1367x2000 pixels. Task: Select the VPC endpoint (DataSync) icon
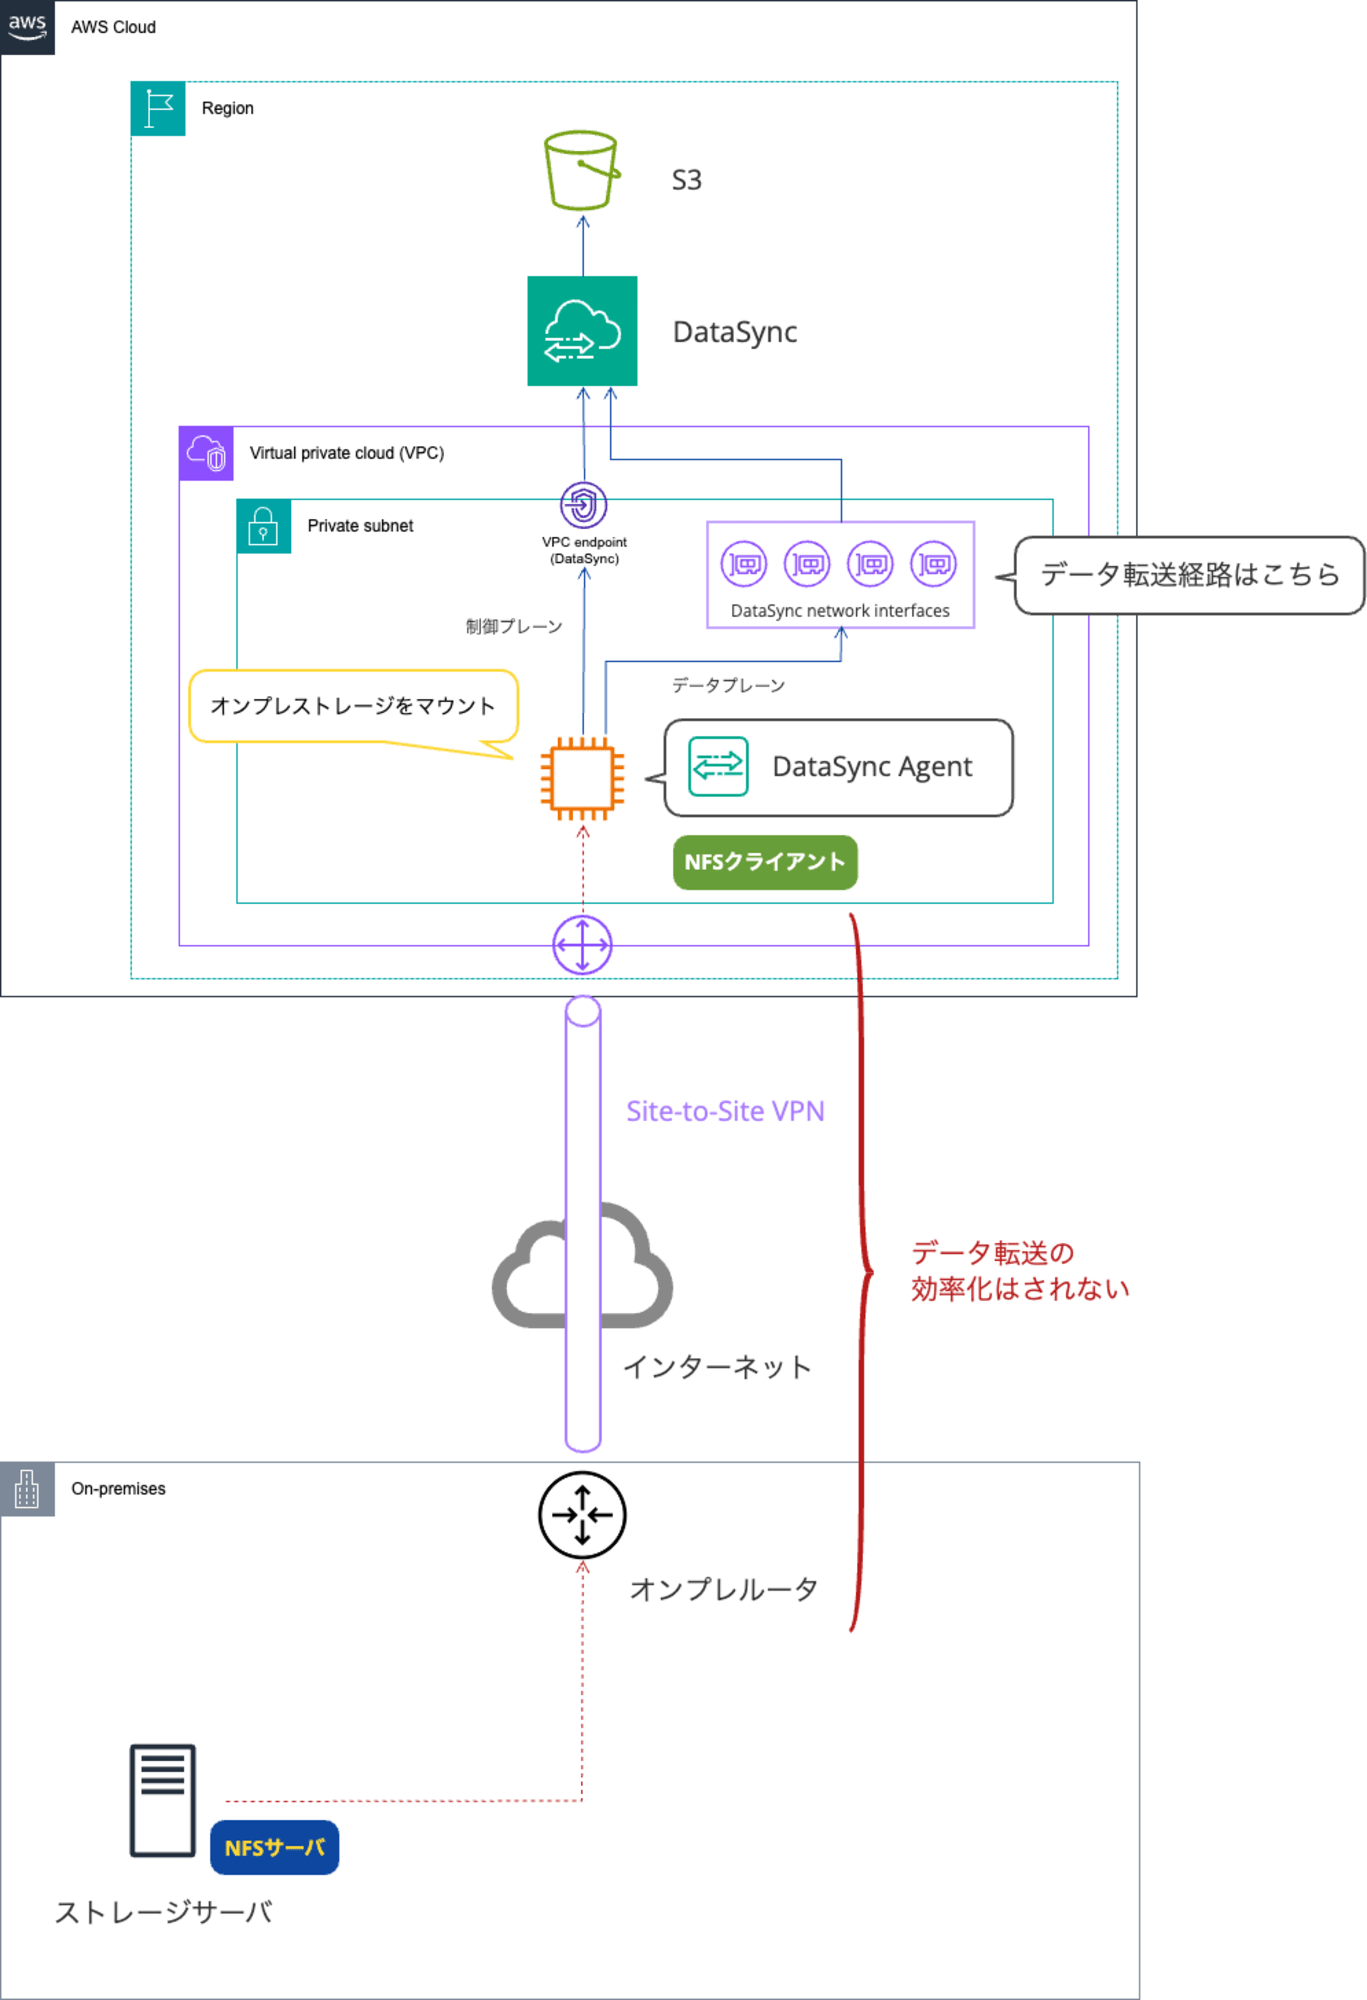point(584,505)
